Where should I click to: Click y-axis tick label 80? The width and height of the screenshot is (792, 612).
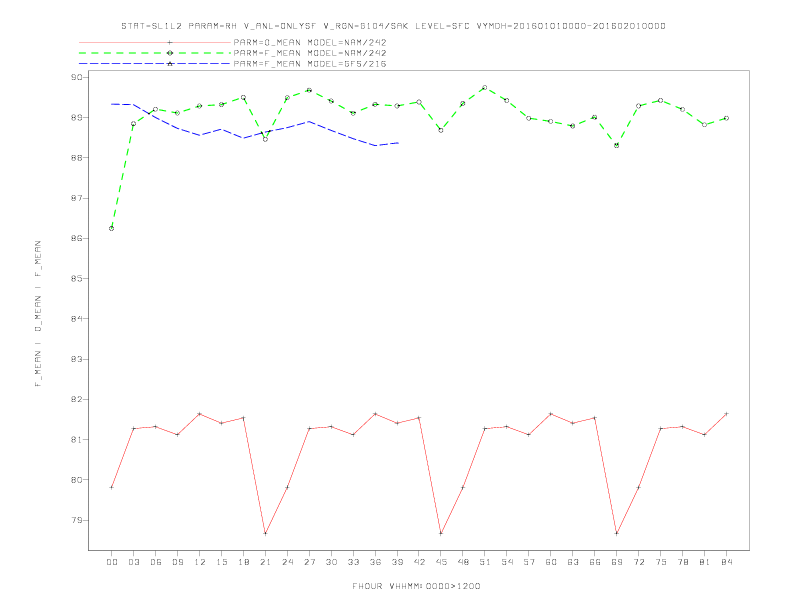click(x=77, y=480)
